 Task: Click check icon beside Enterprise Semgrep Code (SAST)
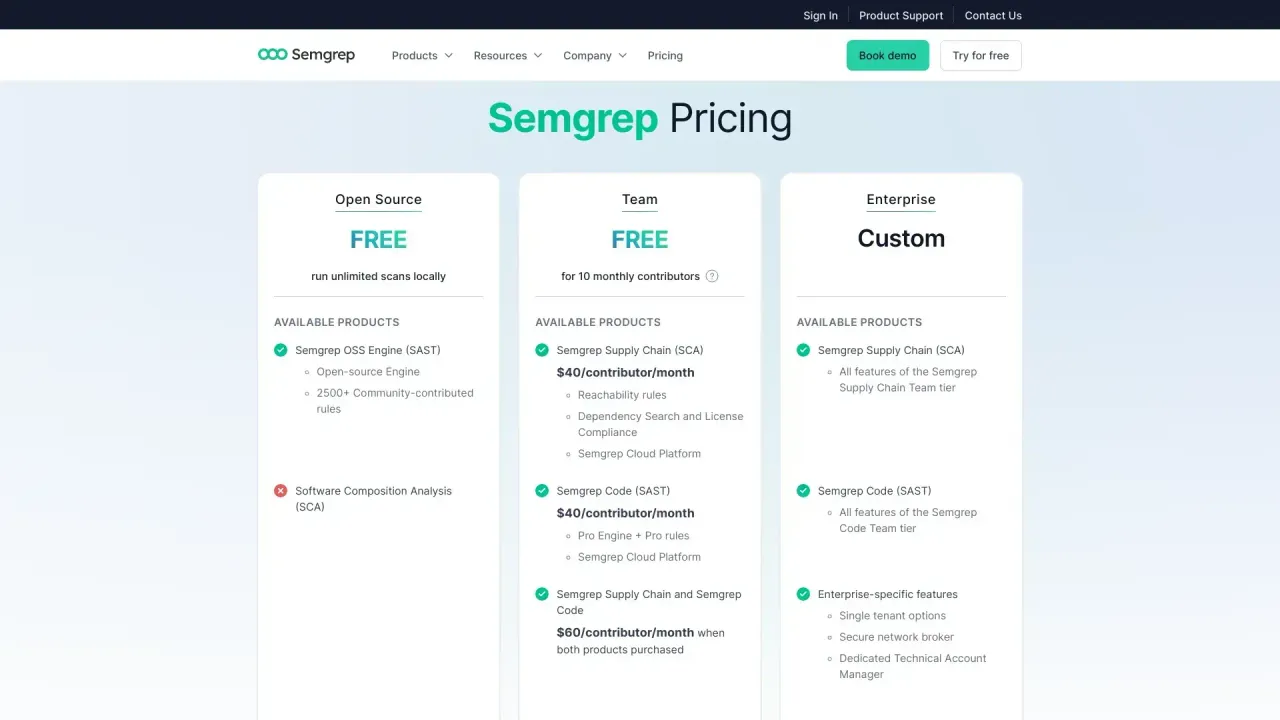click(803, 491)
